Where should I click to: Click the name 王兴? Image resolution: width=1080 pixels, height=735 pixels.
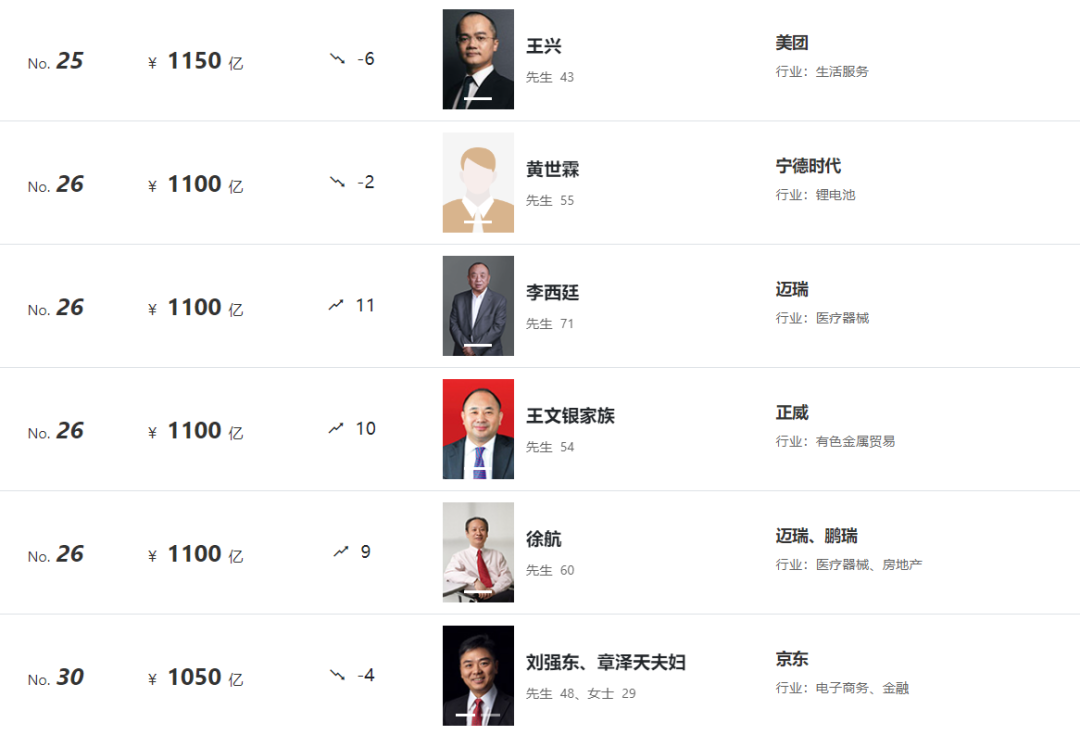tap(544, 47)
